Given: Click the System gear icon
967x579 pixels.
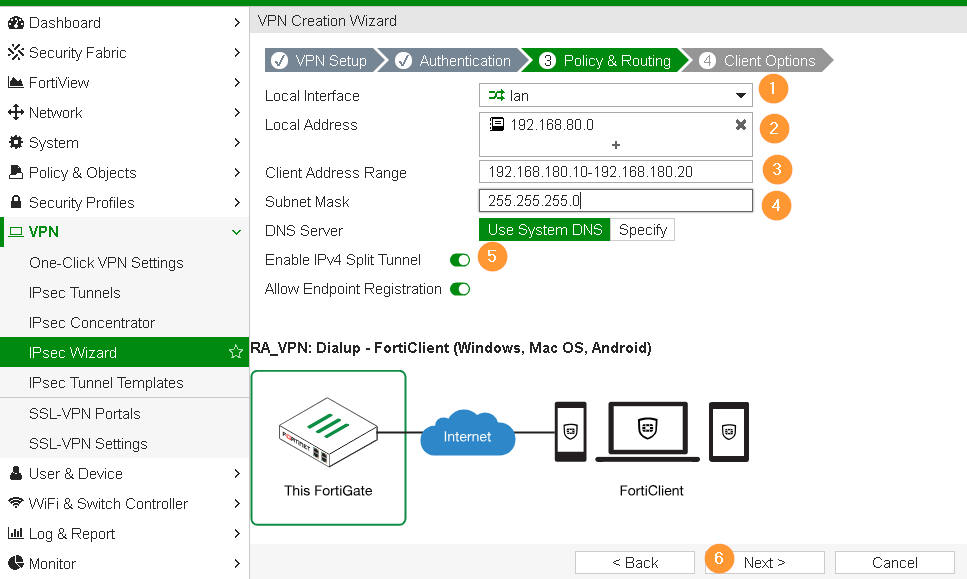Looking at the screenshot, I should [15, 142].
